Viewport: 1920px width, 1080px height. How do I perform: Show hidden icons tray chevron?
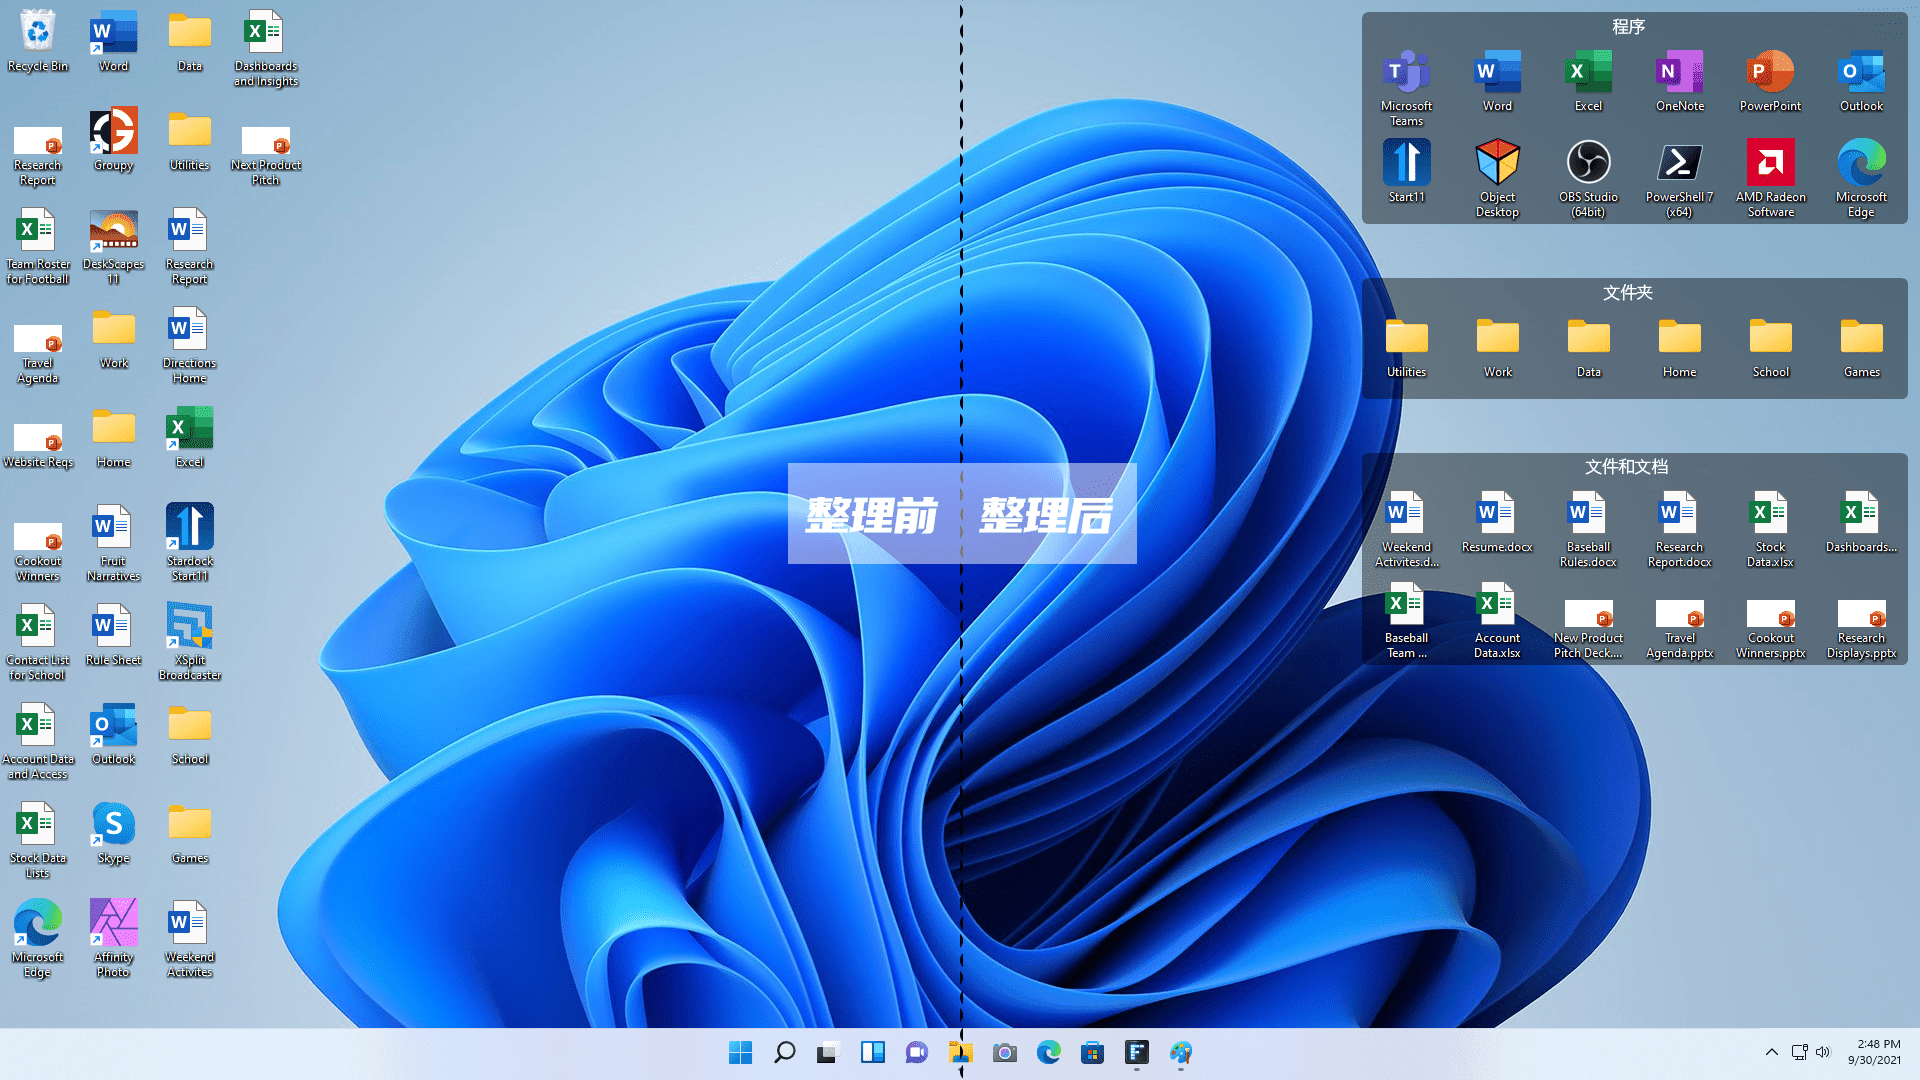click(x=1771, y=1052)
